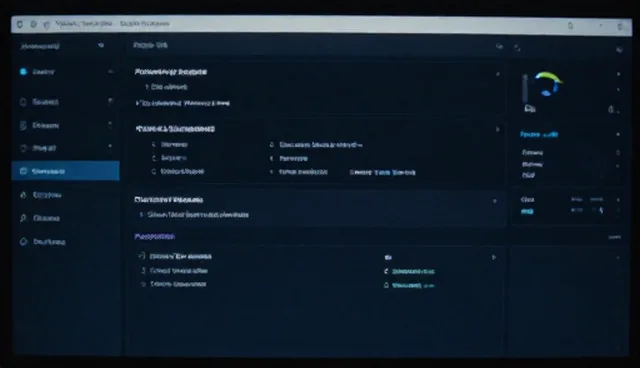Click the second header icon right of the main title
The width and height of the screenshot is (640, 368).
point(517,48)
